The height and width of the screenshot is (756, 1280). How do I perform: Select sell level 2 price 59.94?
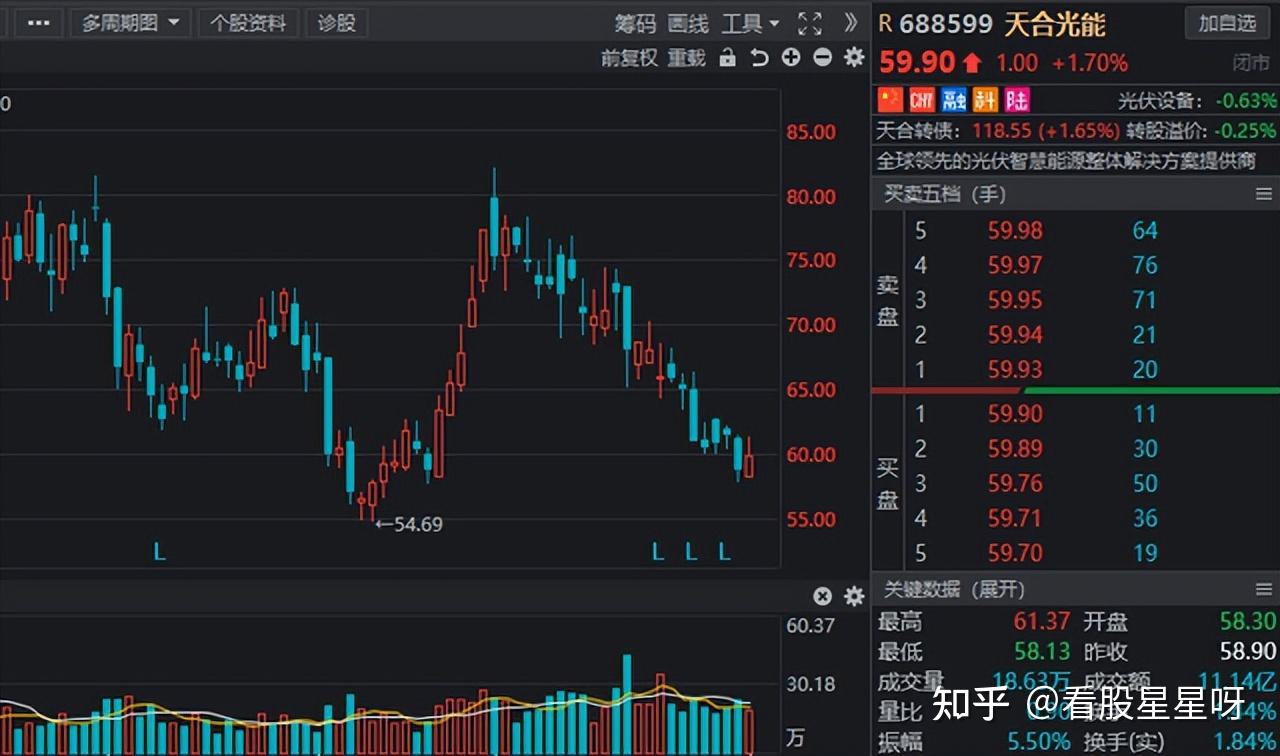coord(1015,335)
